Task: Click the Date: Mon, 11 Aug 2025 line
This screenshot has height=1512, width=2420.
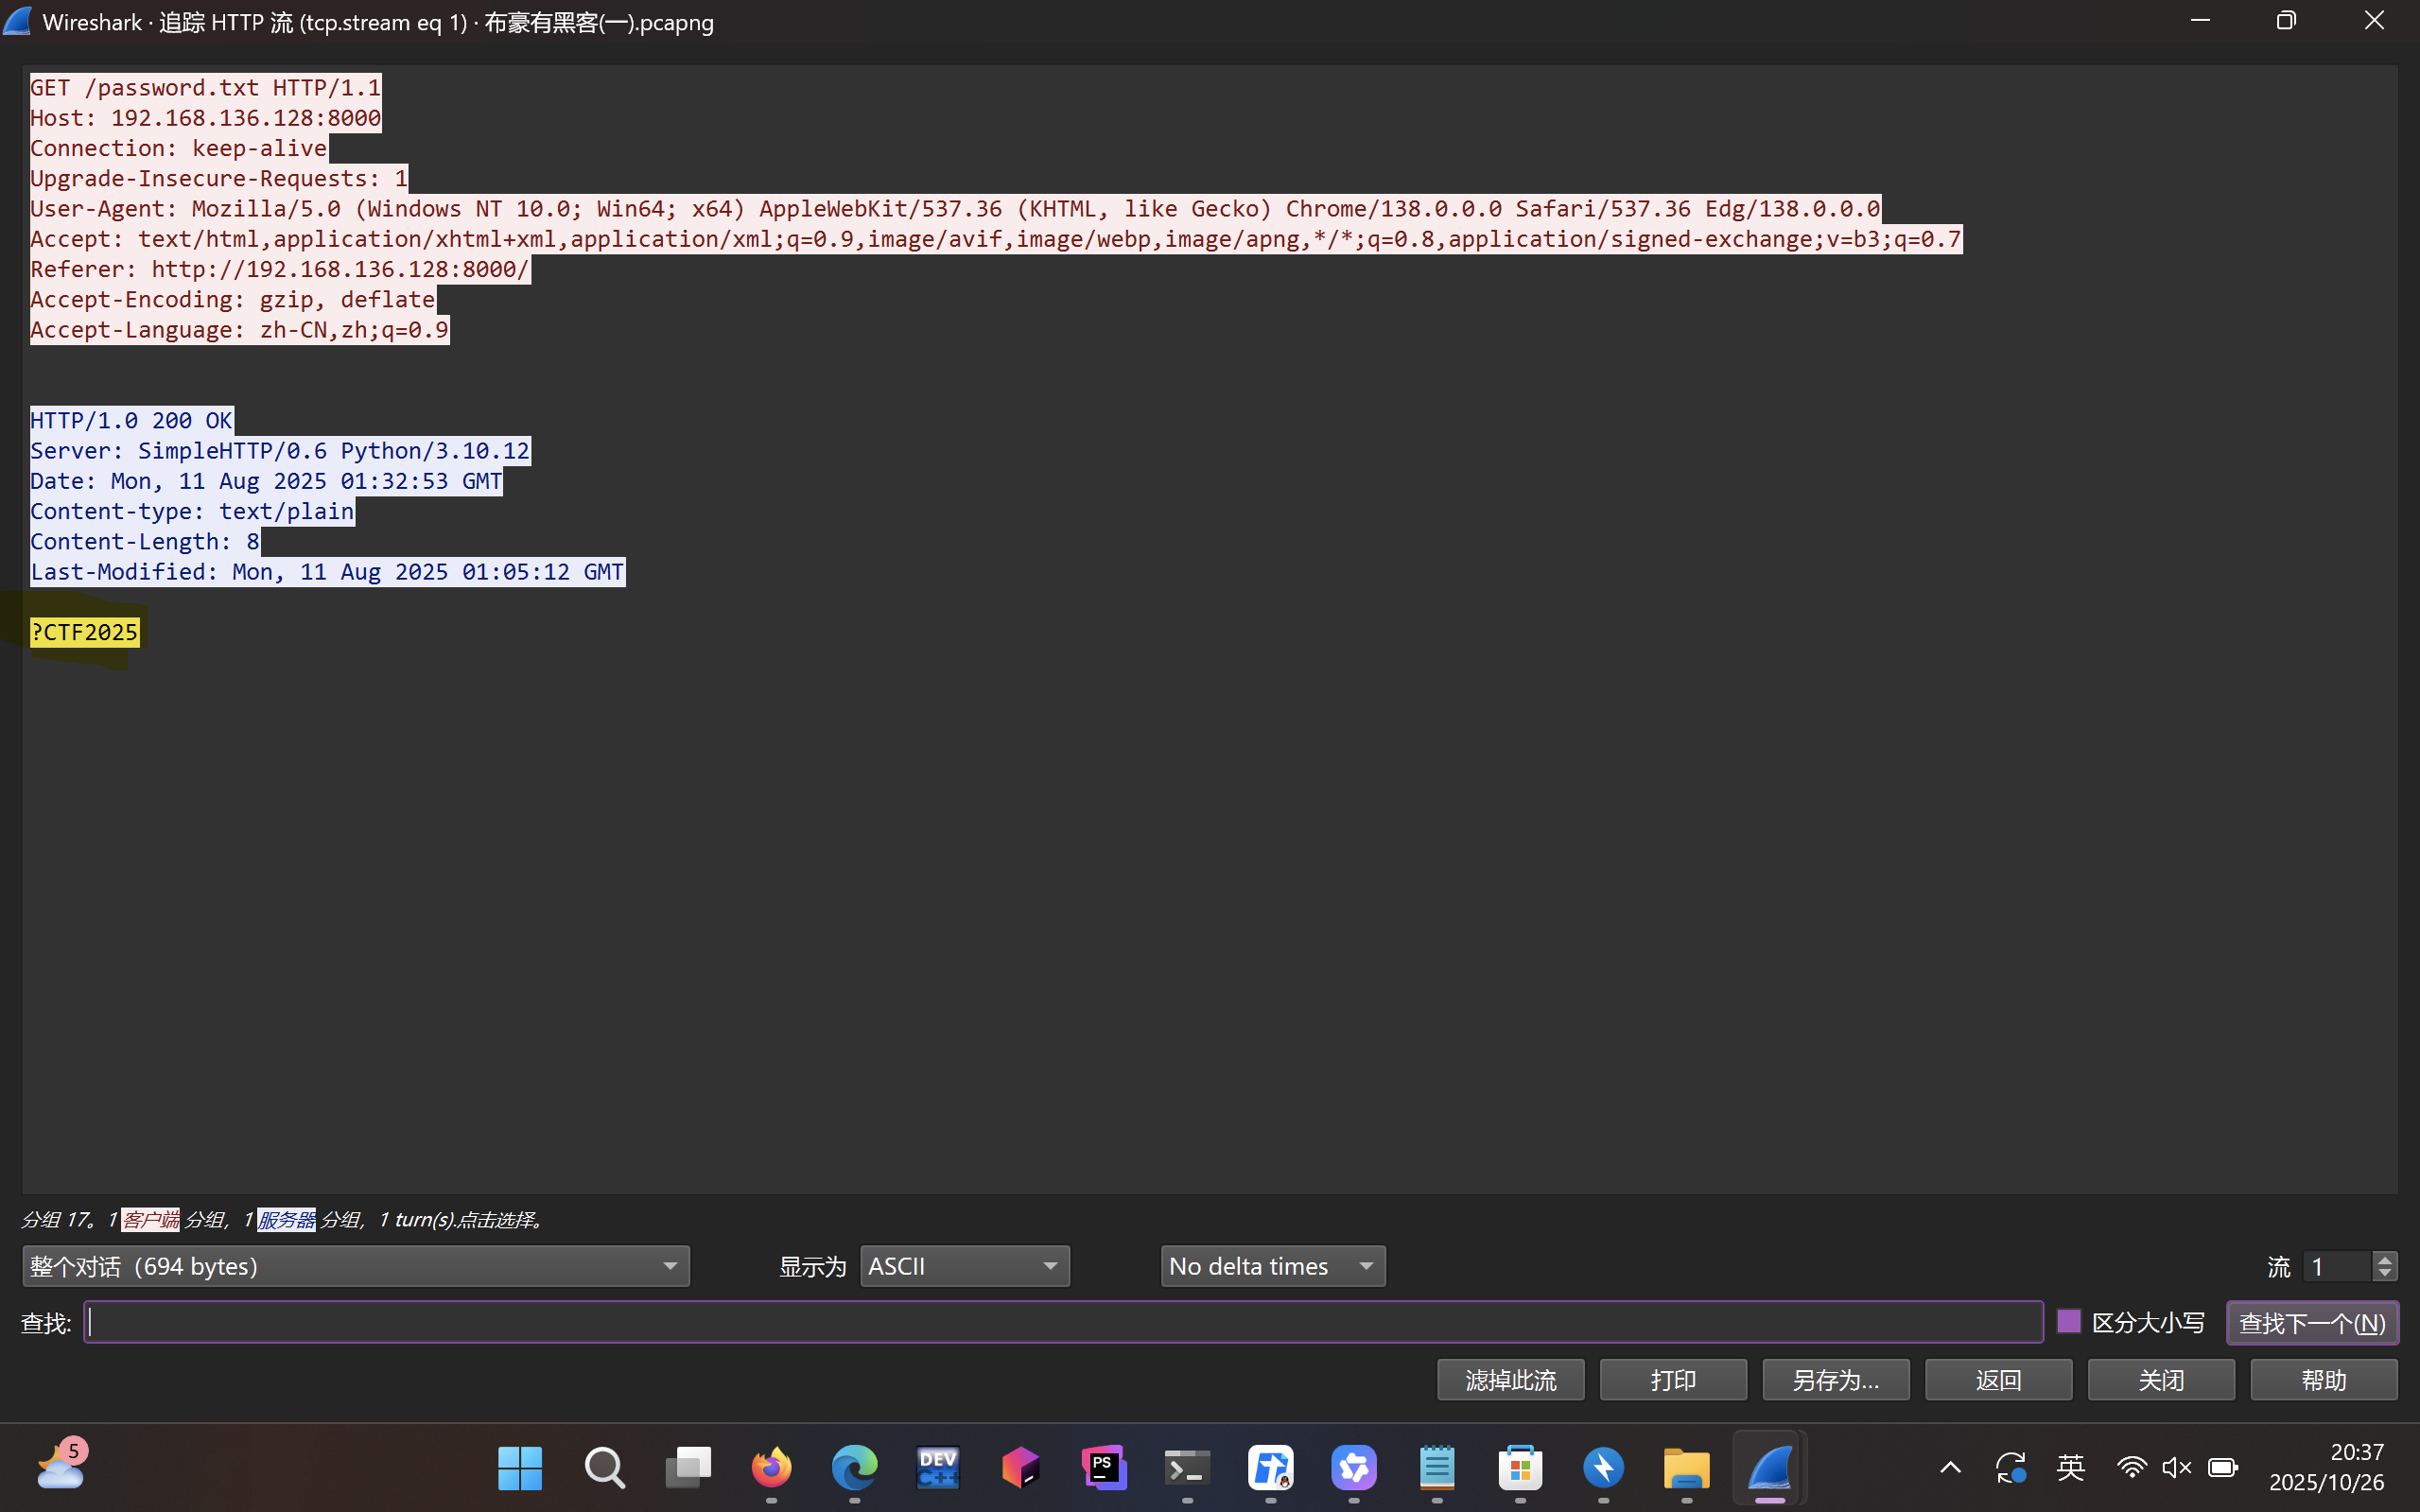Action: pos(267,481)
